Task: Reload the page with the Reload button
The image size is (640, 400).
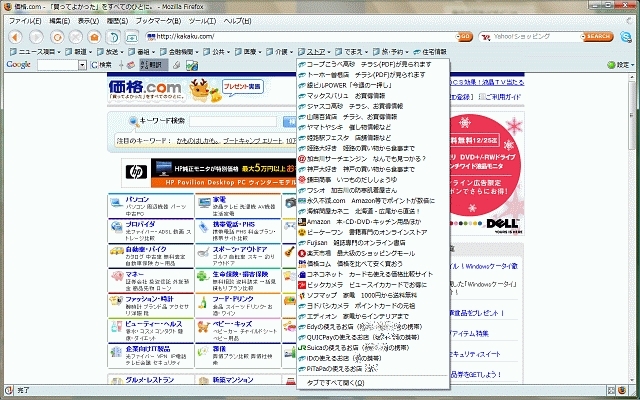Action: click(x=57, y=37)
